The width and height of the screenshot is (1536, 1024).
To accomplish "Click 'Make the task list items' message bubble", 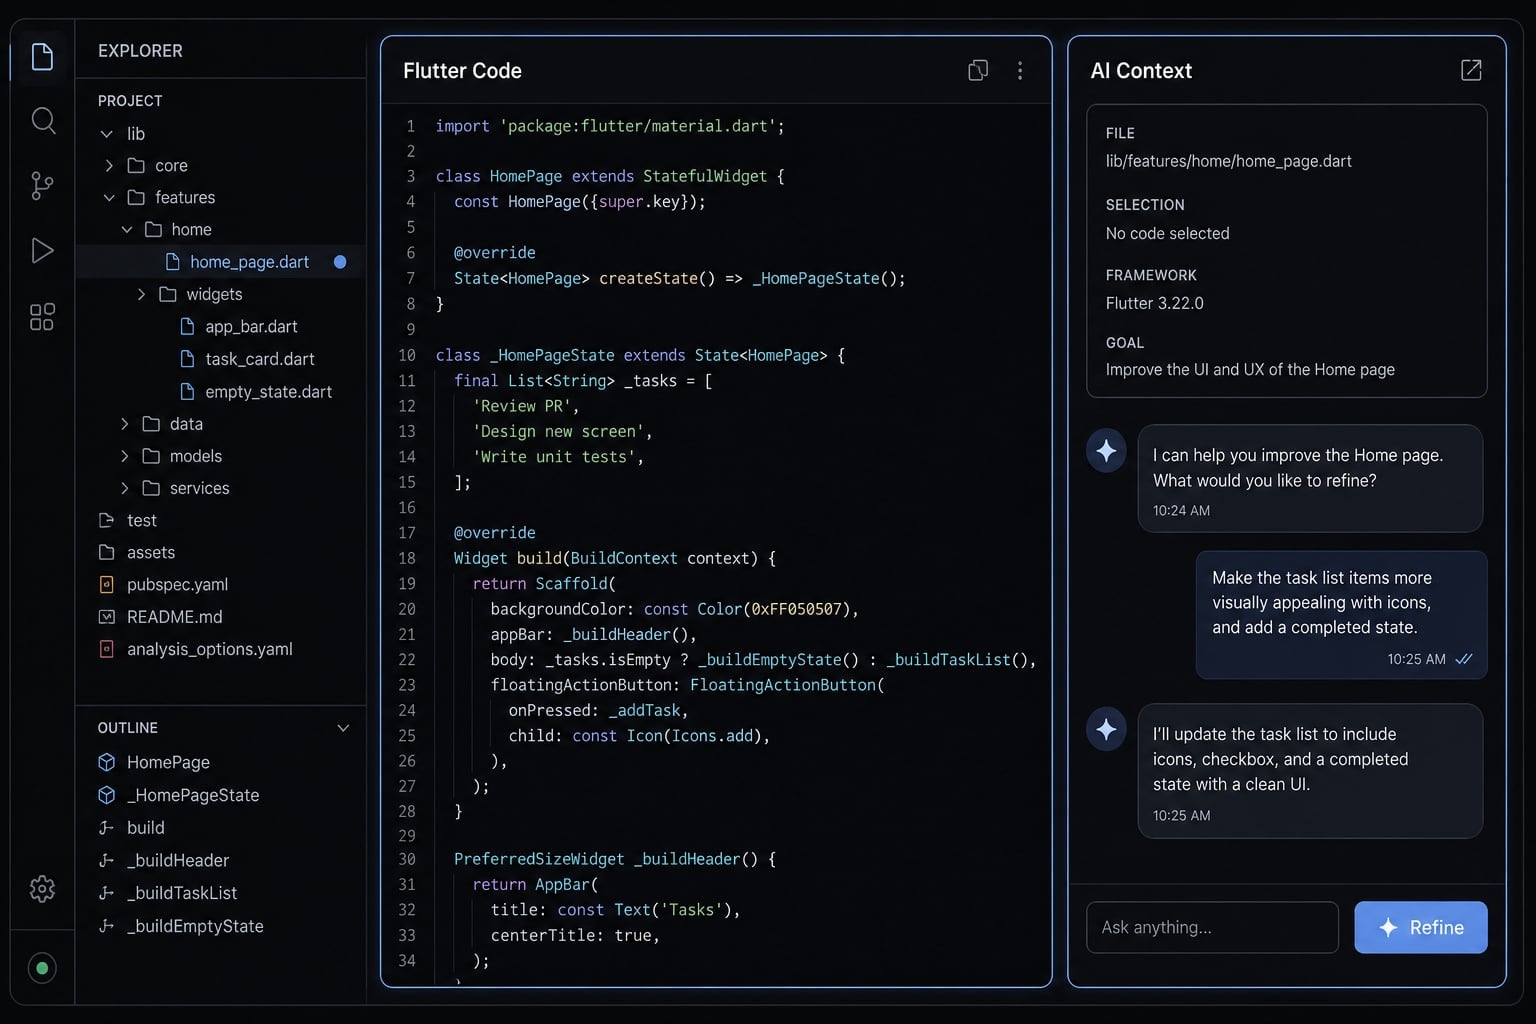I will (1341, 615).
